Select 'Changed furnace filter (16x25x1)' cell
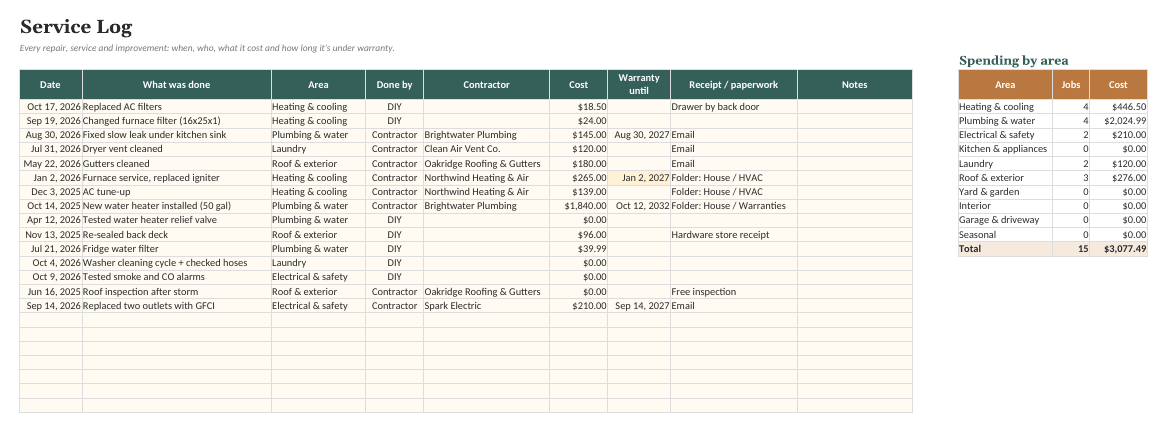The width and height of the screenshot is (1166, 431). tap(176, 121)
